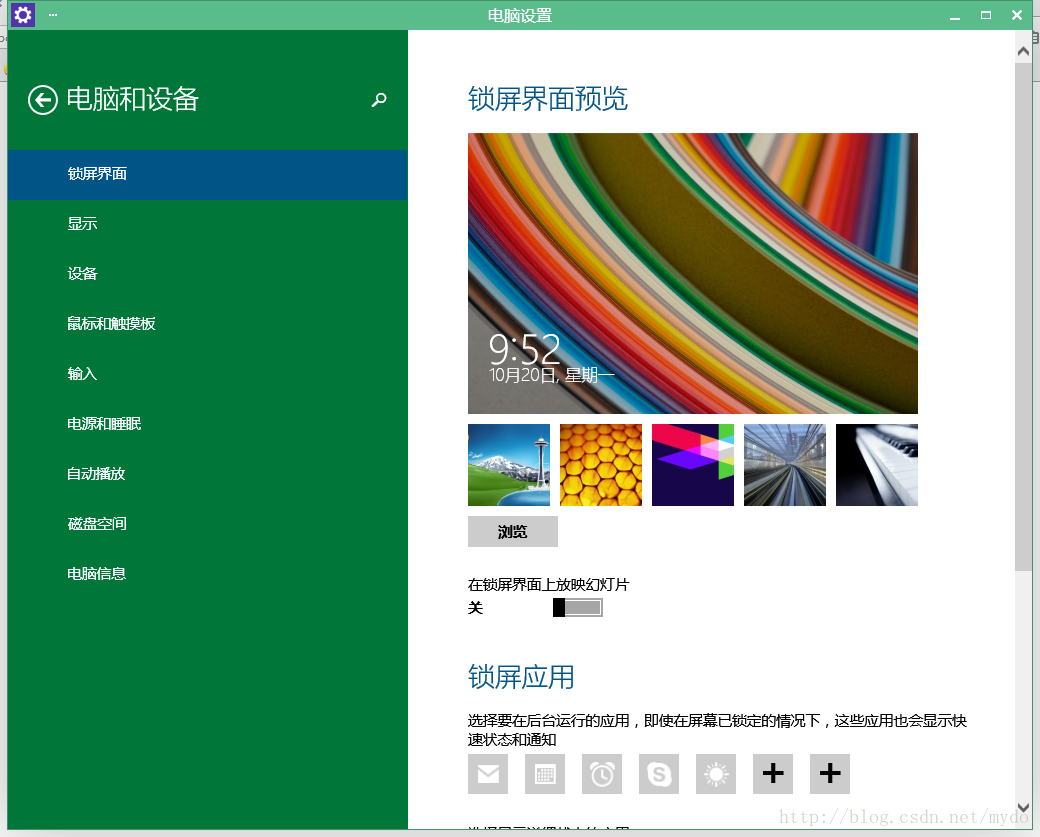Open the three-dots menu in title bar

click(53, 15)
